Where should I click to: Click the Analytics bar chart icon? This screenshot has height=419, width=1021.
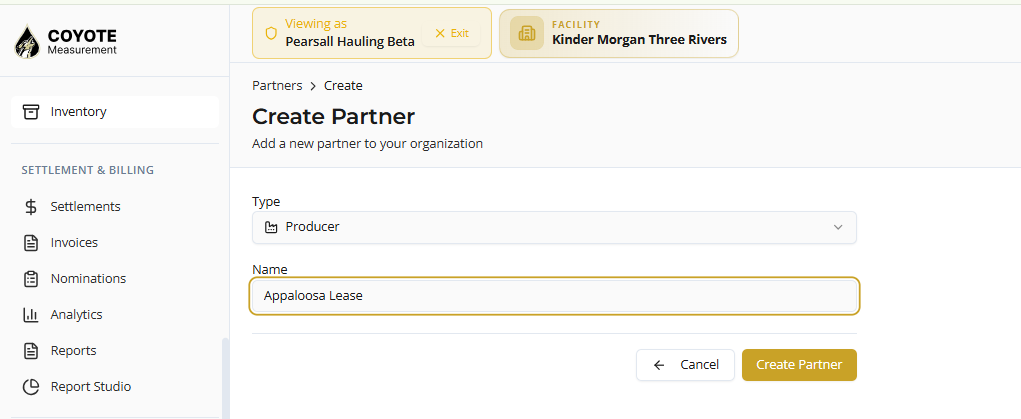pyautogui.click(x=31, y=315)
